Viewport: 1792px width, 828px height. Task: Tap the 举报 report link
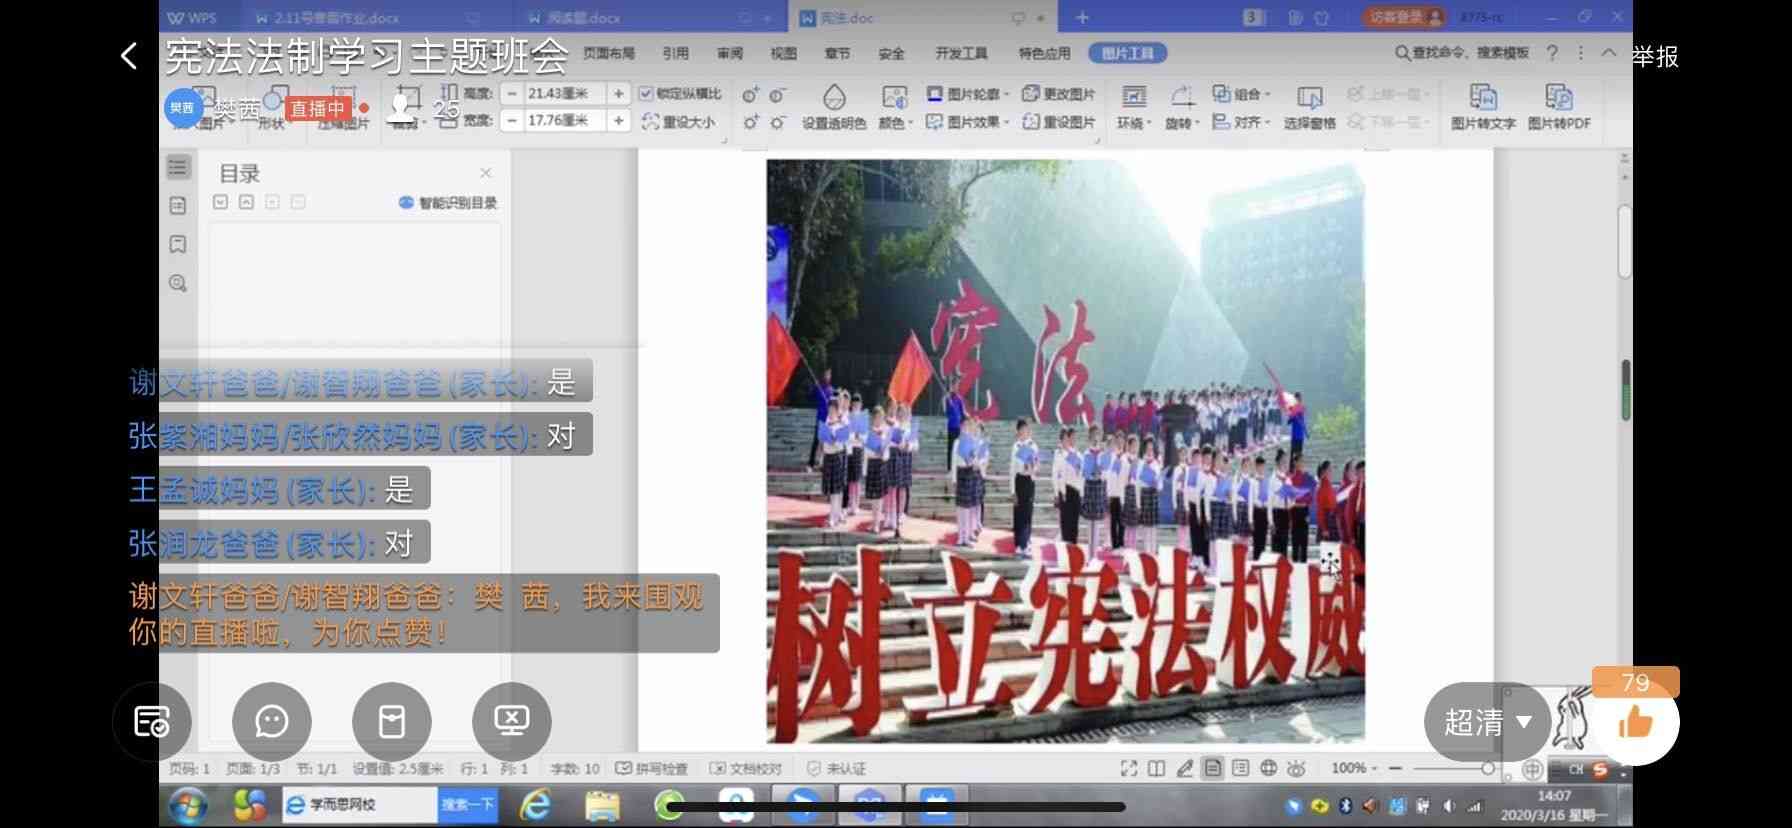coord(1655,57)
